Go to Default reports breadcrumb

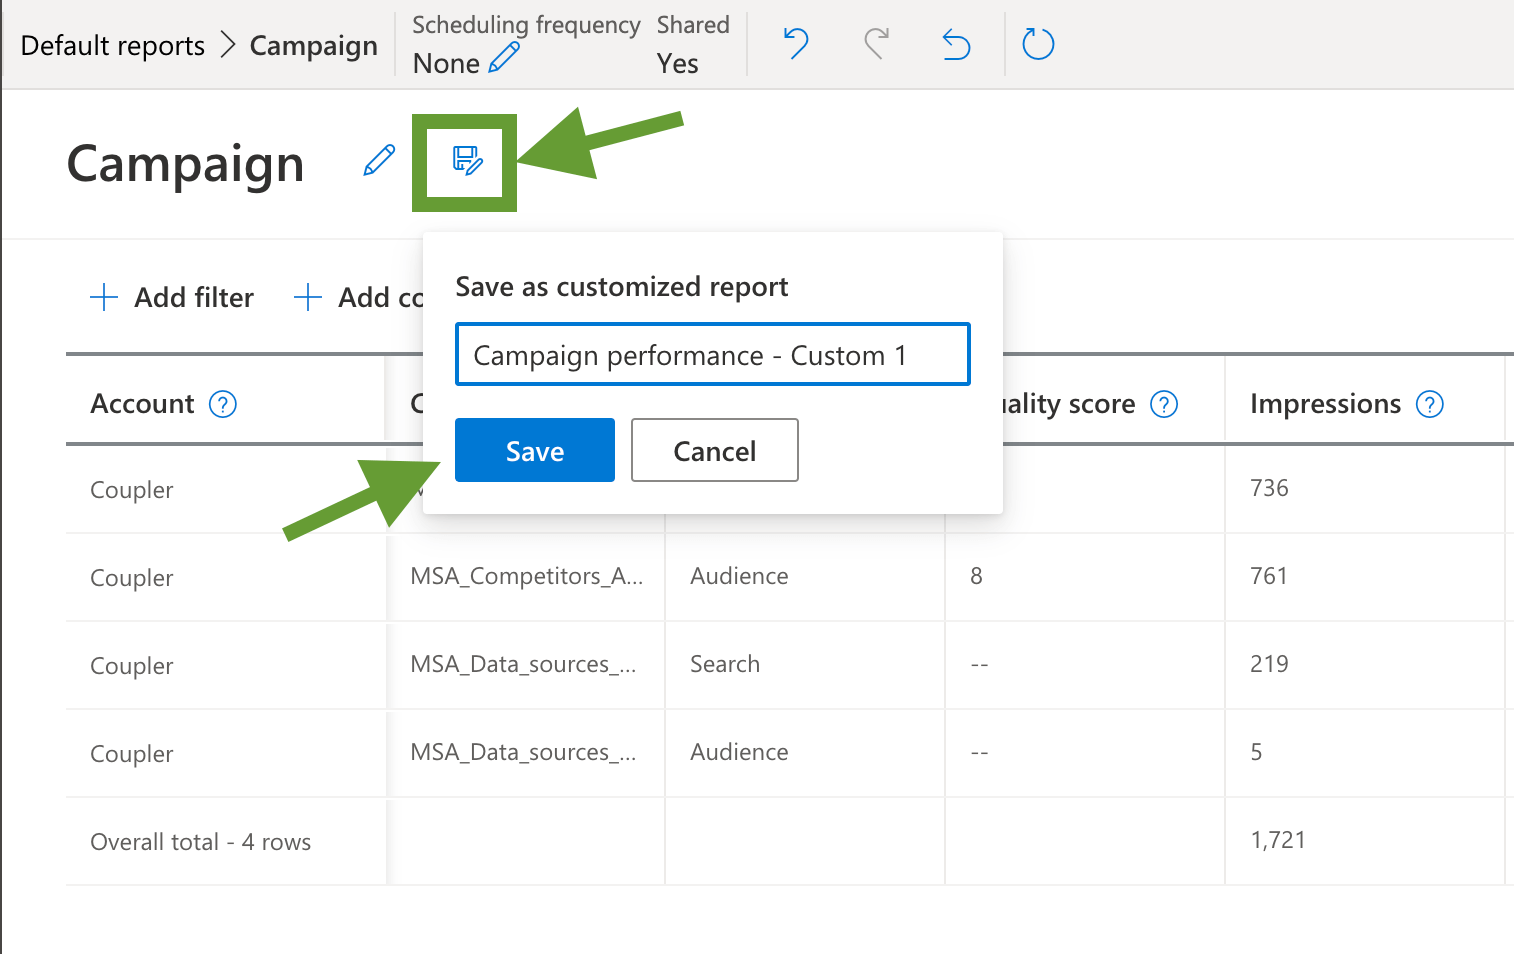113,46
